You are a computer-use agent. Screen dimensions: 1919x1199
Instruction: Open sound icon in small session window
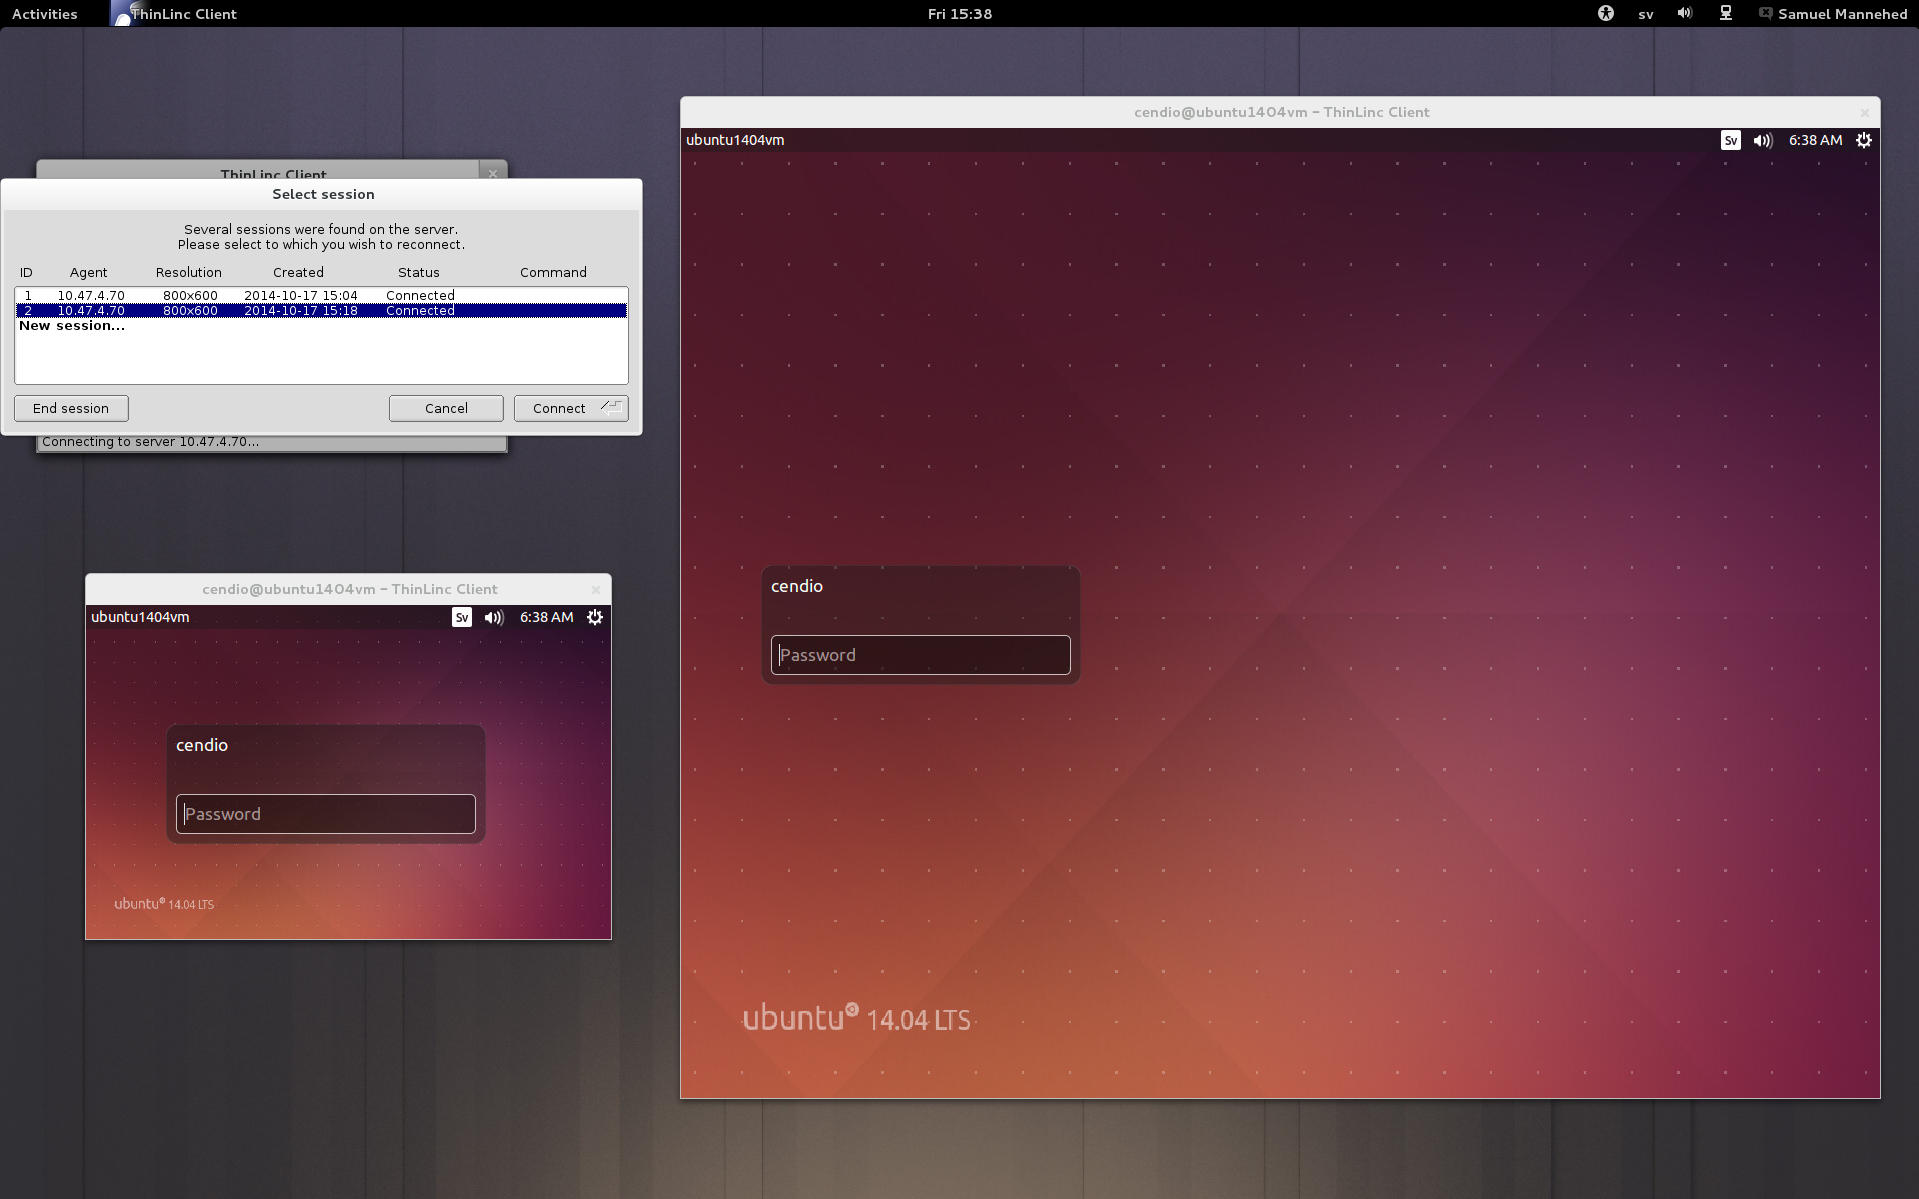tap(494, 617)
